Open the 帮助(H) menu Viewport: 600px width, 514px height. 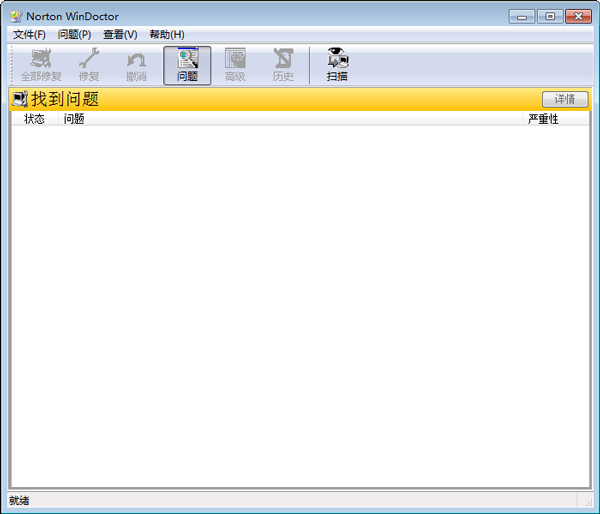167,34
